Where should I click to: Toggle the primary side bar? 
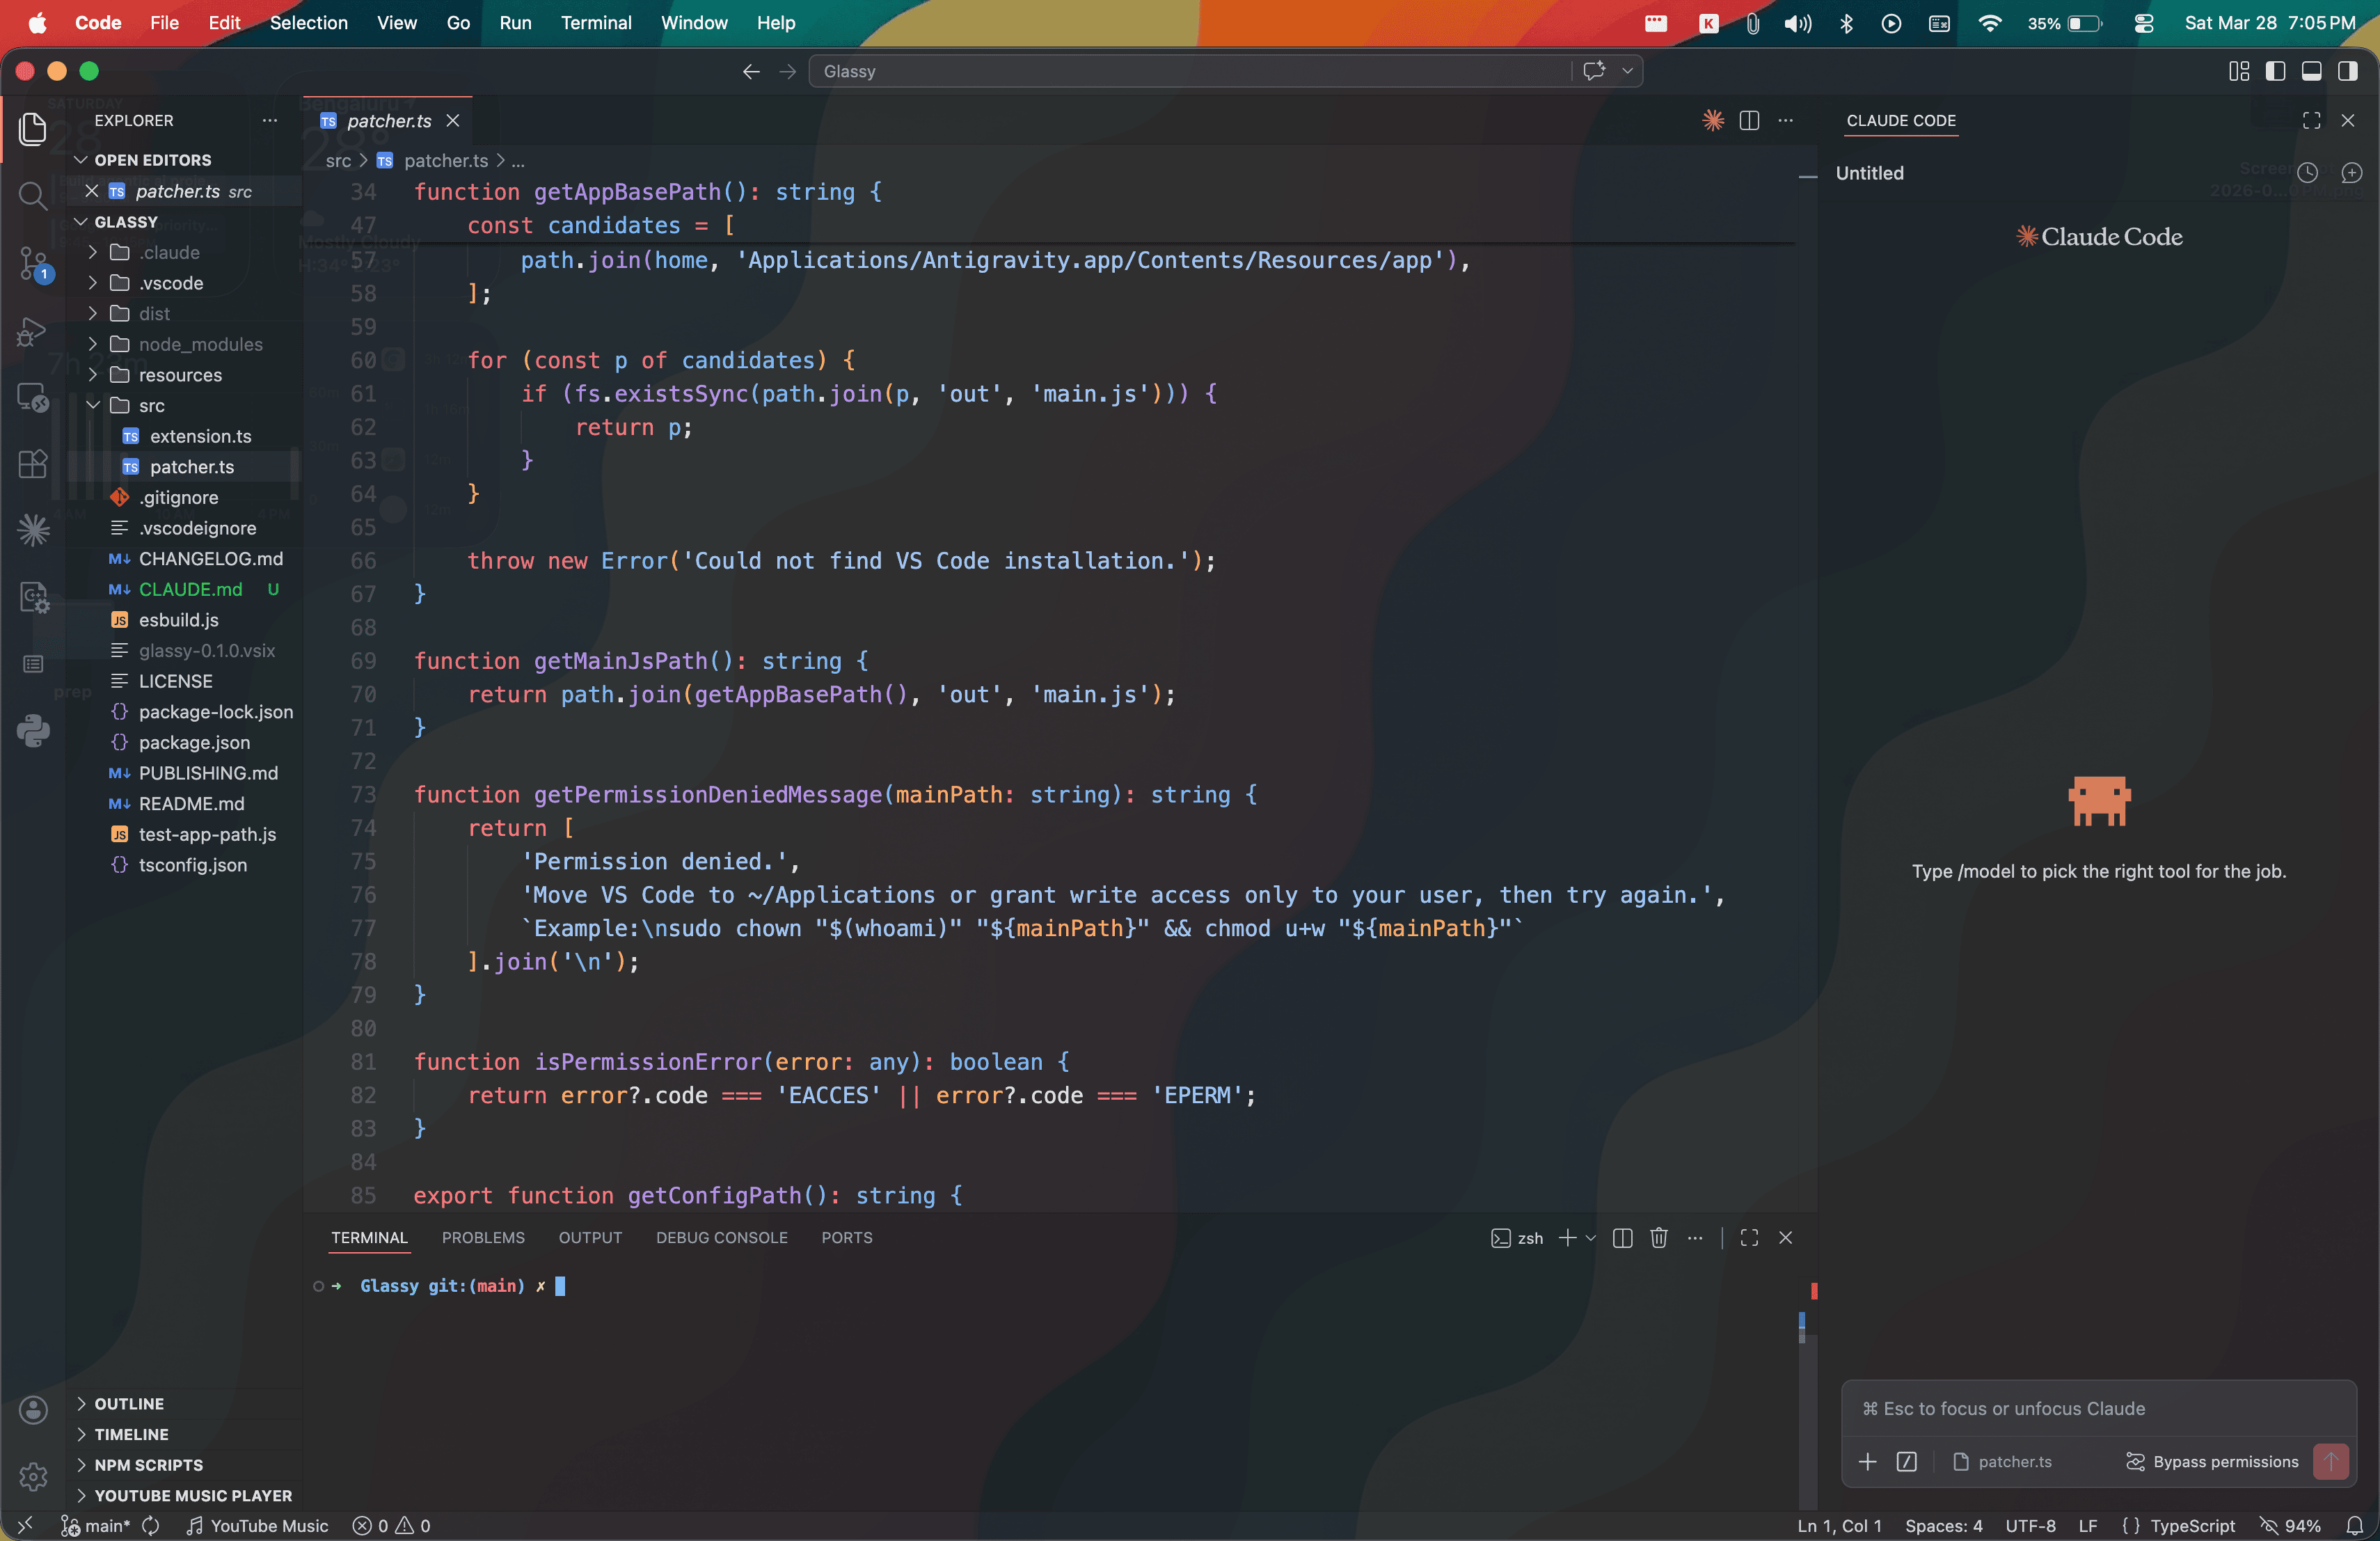2275,71
